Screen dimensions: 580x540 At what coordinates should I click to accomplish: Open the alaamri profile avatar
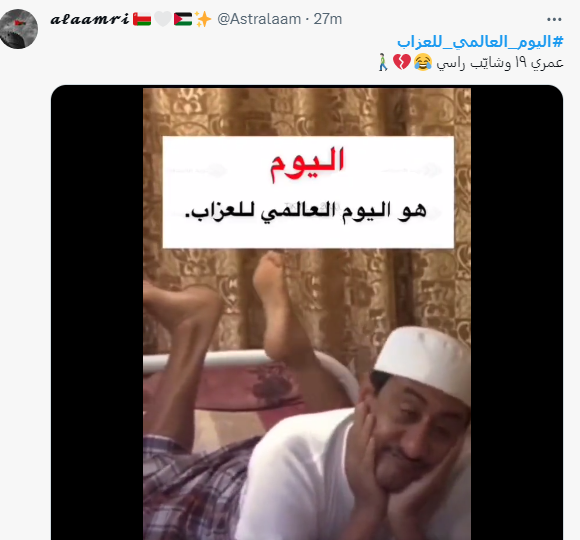pos(18,29)
